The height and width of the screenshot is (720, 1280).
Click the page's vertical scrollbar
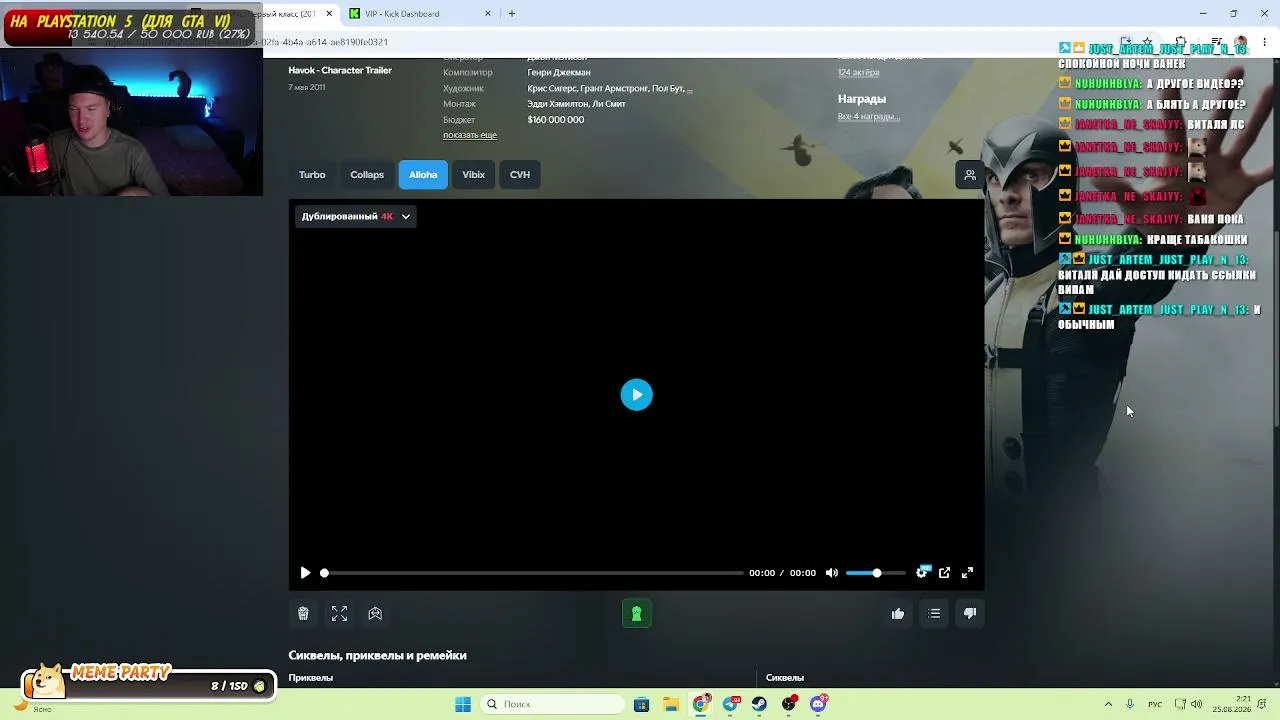tap(1276, 330)
